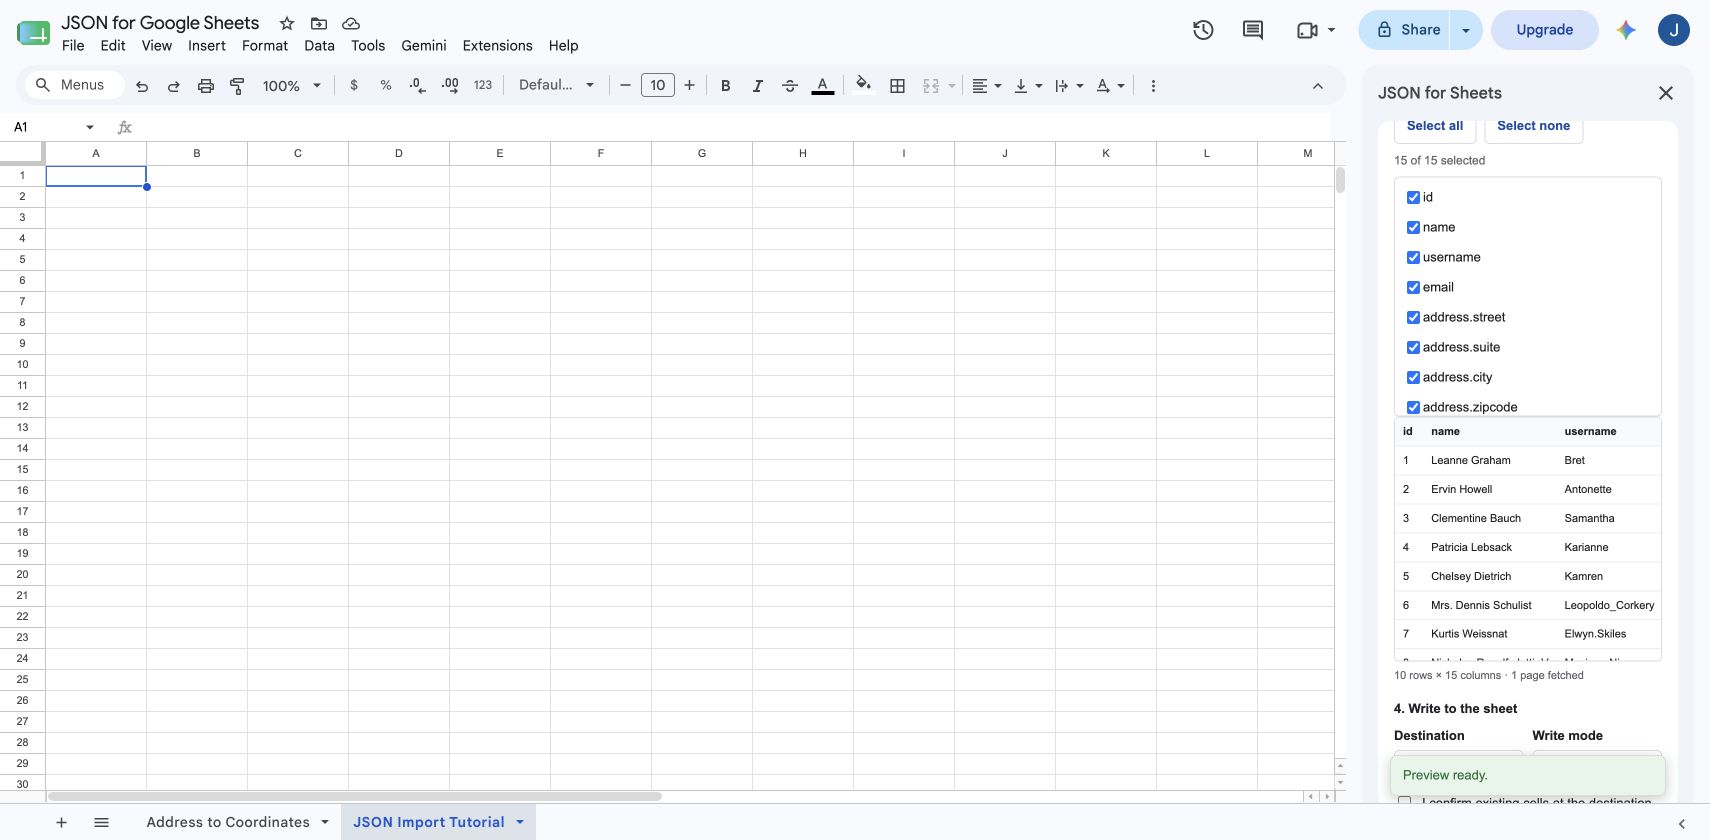Click Select none in the sidebar
Screen dimensions: 1710x840
1533,127
